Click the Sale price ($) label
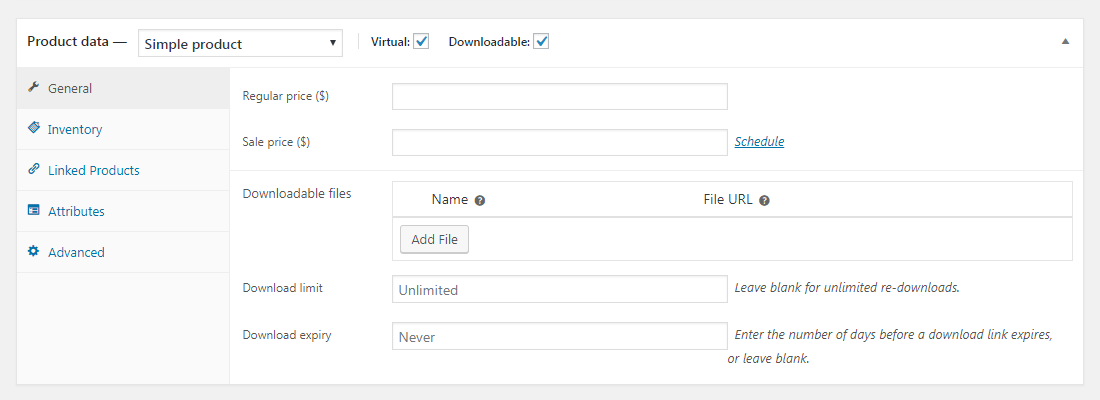 pyautogui.click(x=276, y=142)
